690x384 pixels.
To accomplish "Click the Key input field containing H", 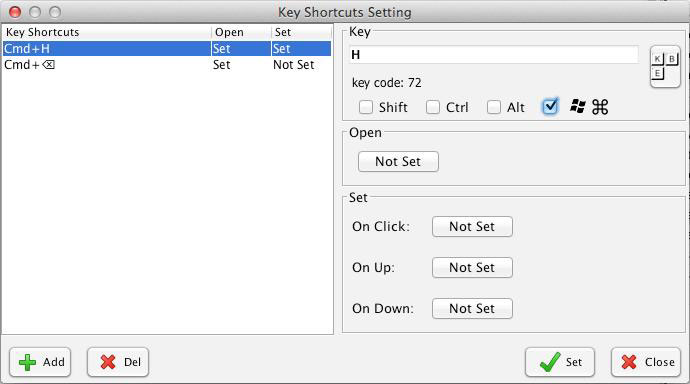I will [494, 55].
